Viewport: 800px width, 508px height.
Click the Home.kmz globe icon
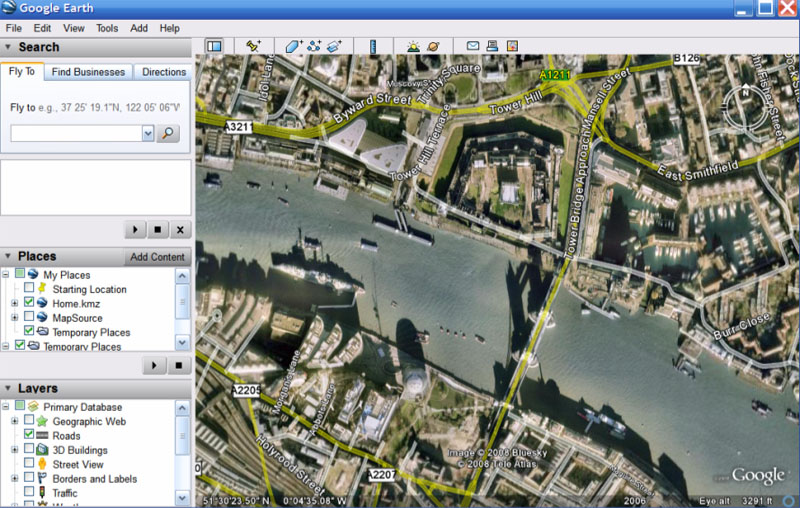(42, 303)
